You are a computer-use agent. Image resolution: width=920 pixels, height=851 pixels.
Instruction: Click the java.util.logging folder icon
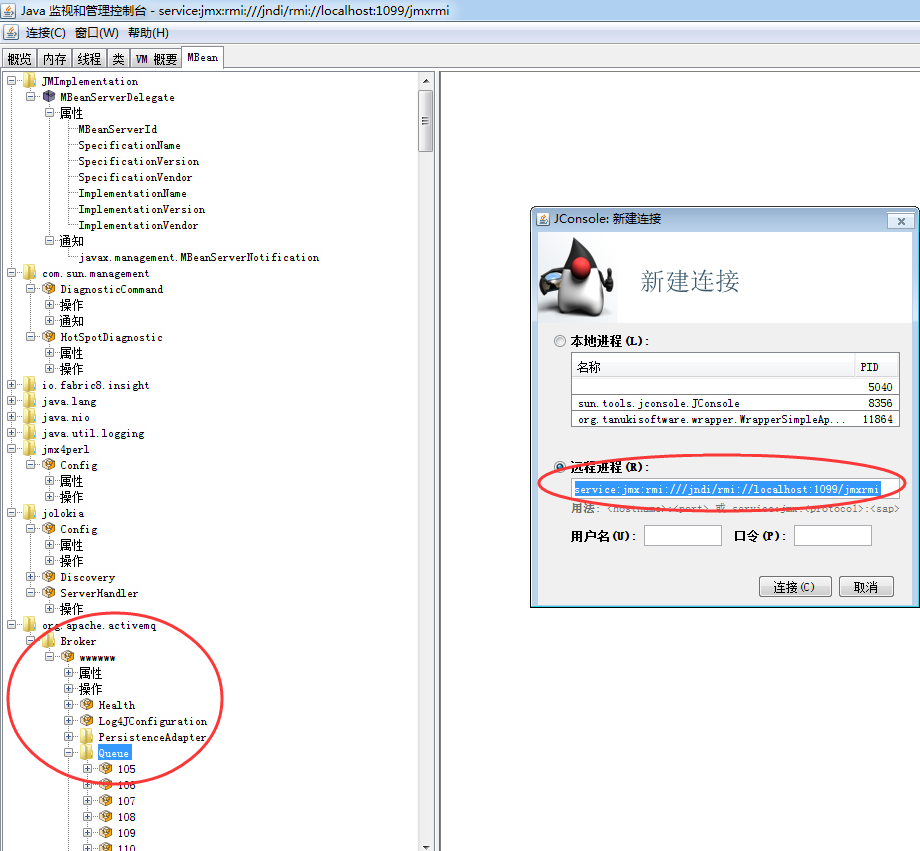click(29, 433)
